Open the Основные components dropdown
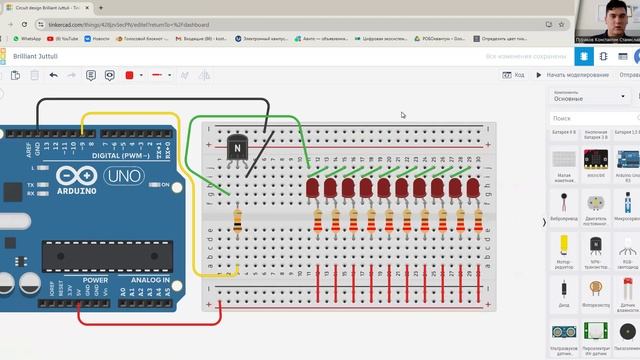Screen dimensions: 640x360 tap(589, 96)
